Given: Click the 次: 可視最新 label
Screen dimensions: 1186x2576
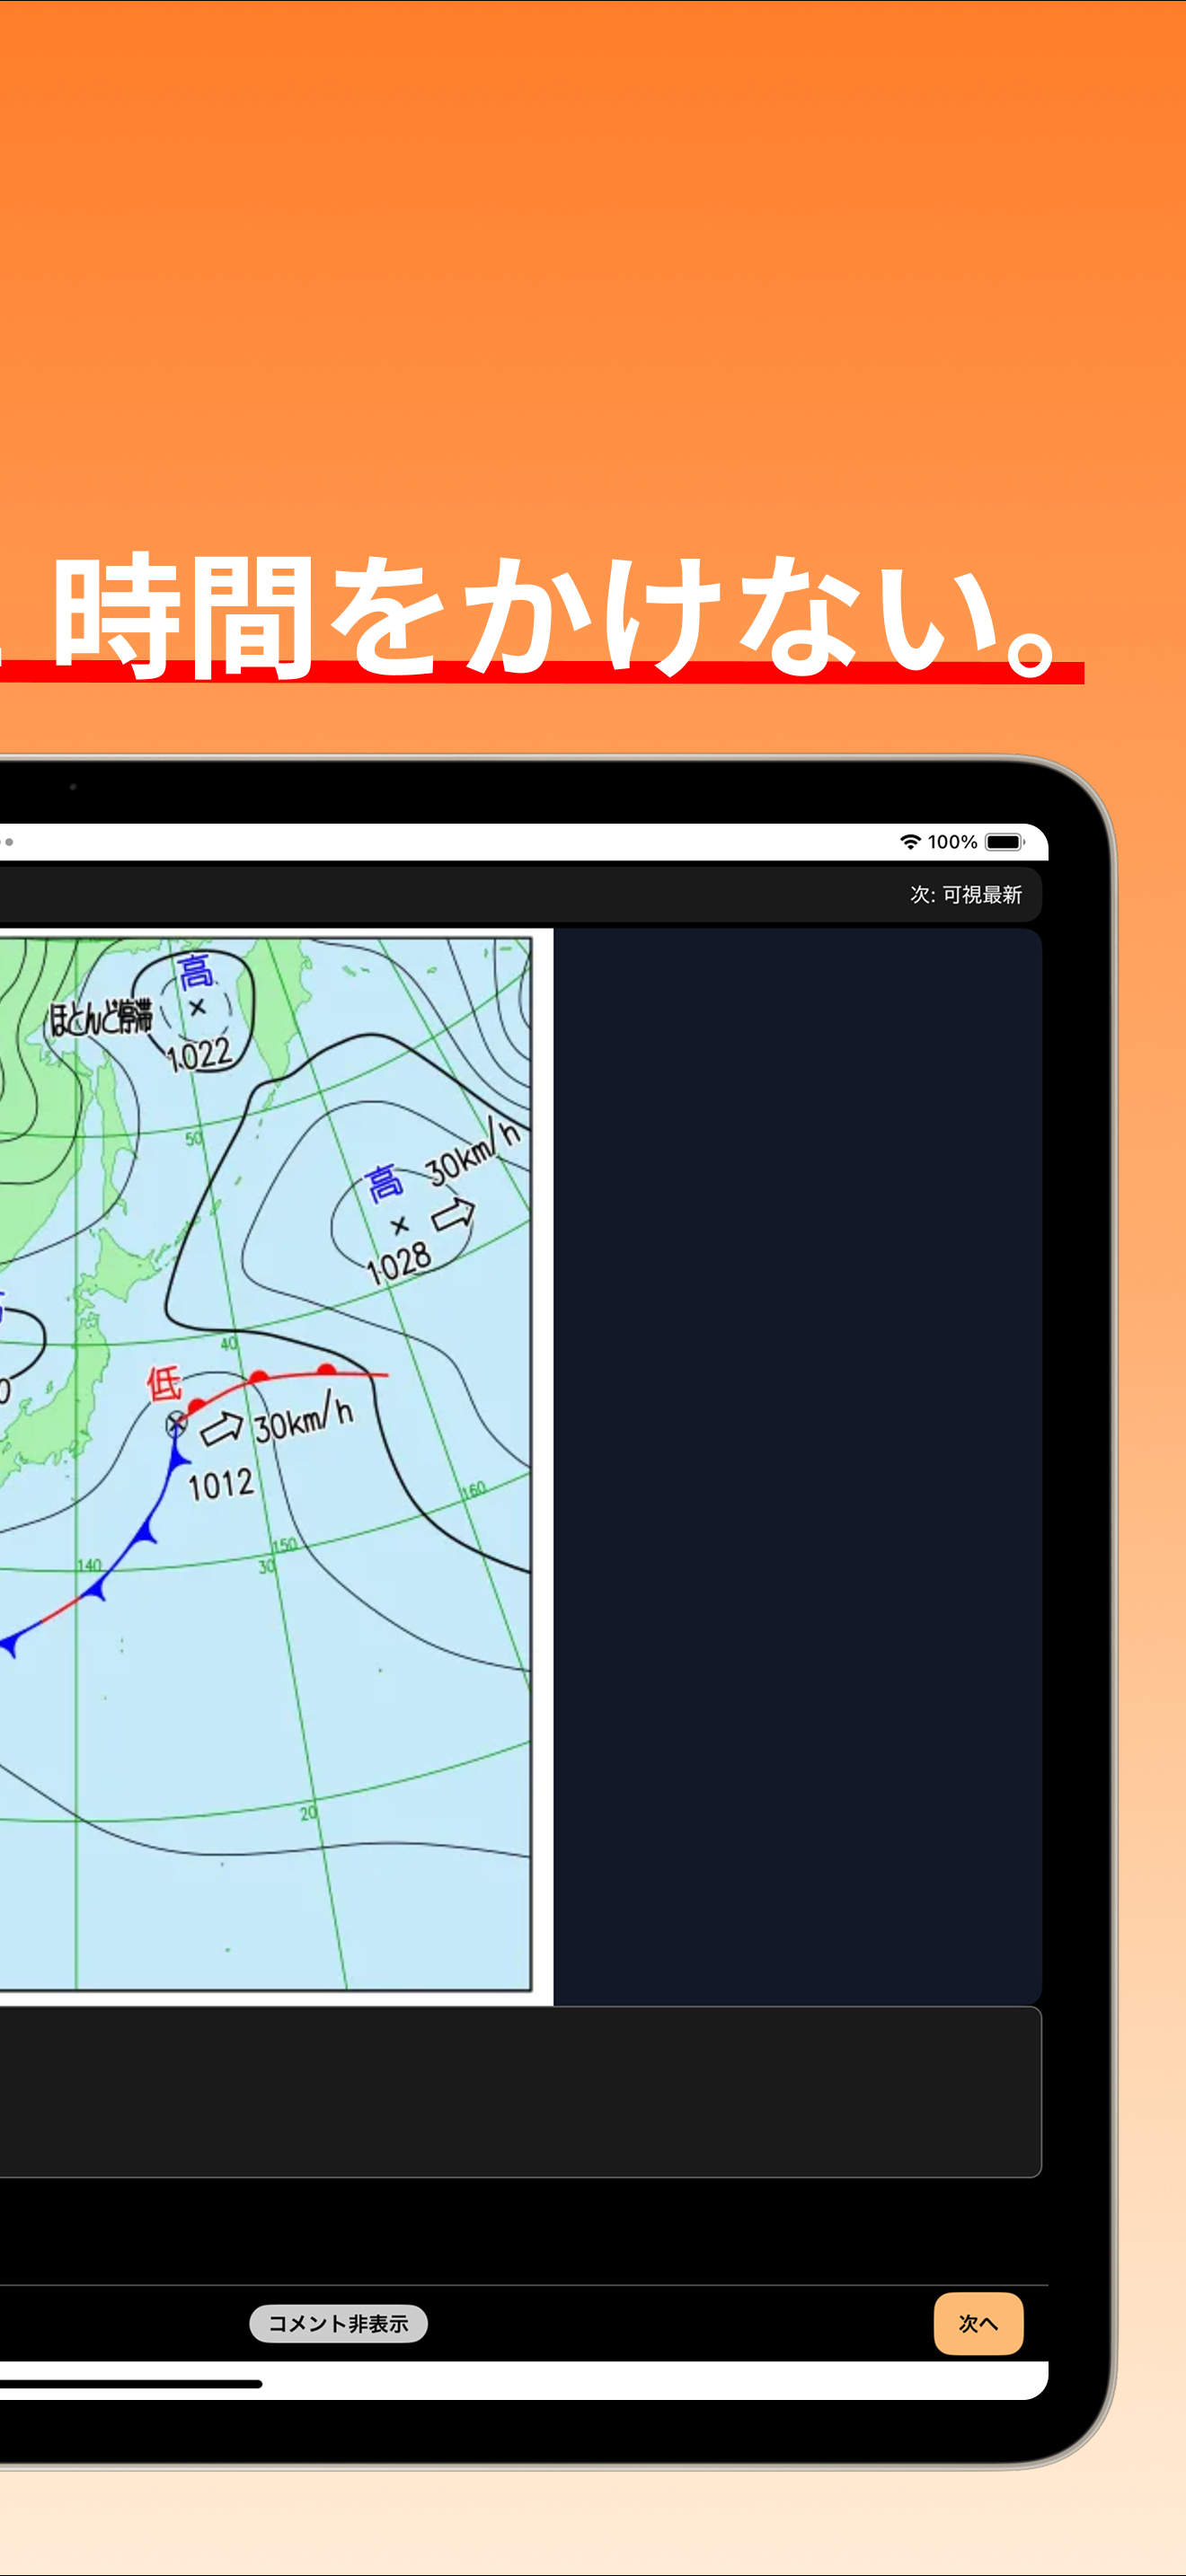Looking at the screenshot, I should coord(965,894).
